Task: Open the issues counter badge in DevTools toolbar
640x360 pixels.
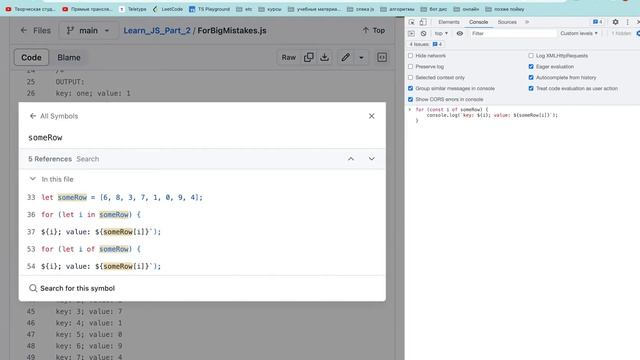Action: pyautogui.click(x=598, y=22)
